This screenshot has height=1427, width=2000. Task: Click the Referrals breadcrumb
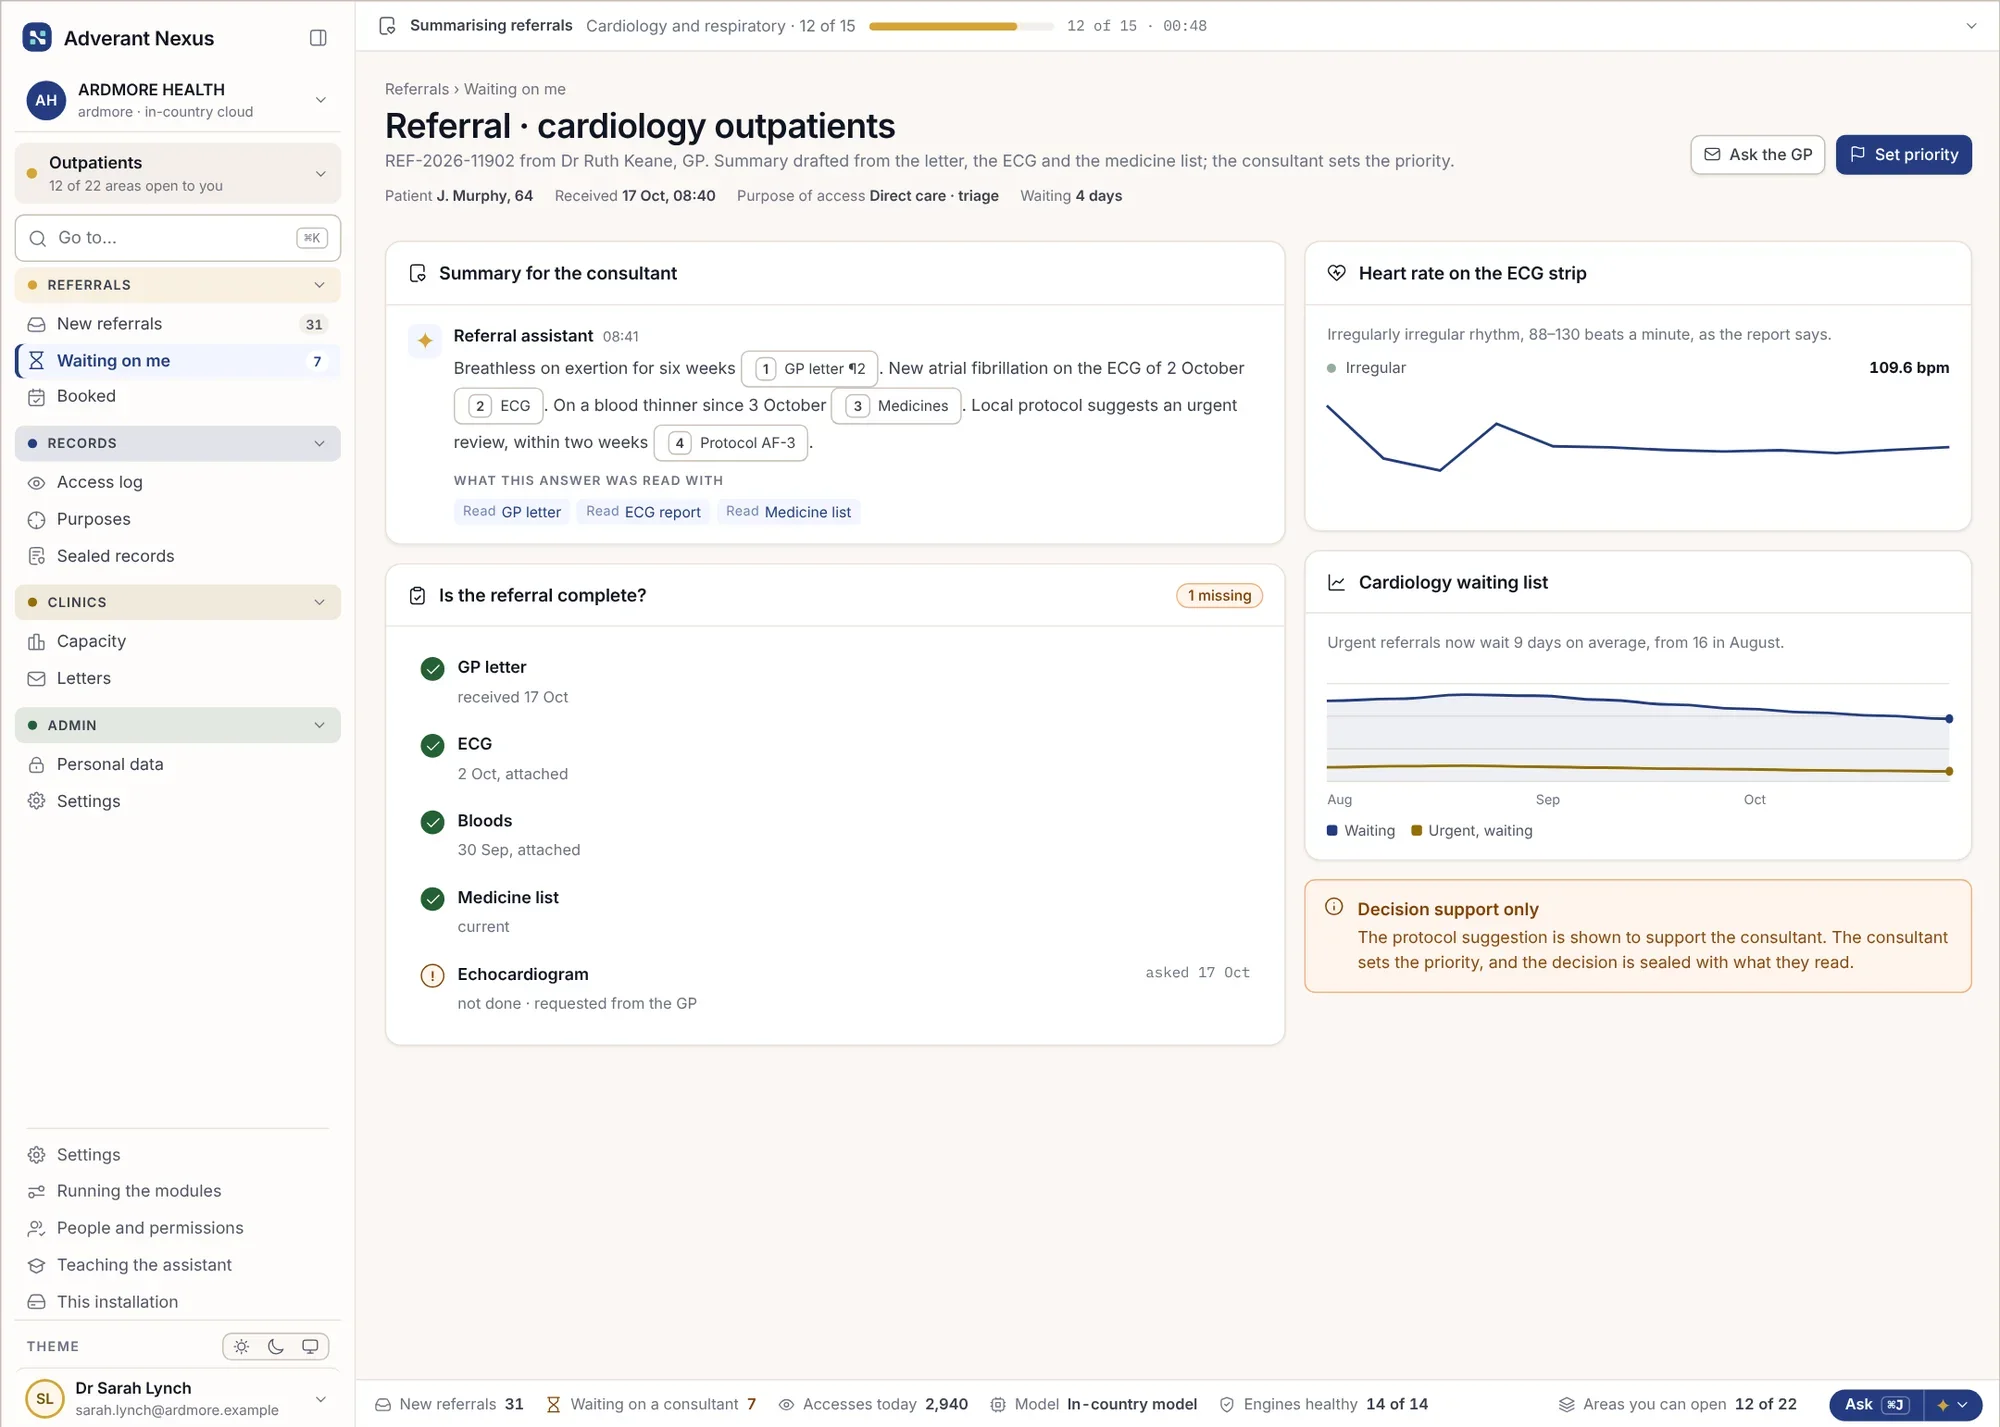click(417, 89)
